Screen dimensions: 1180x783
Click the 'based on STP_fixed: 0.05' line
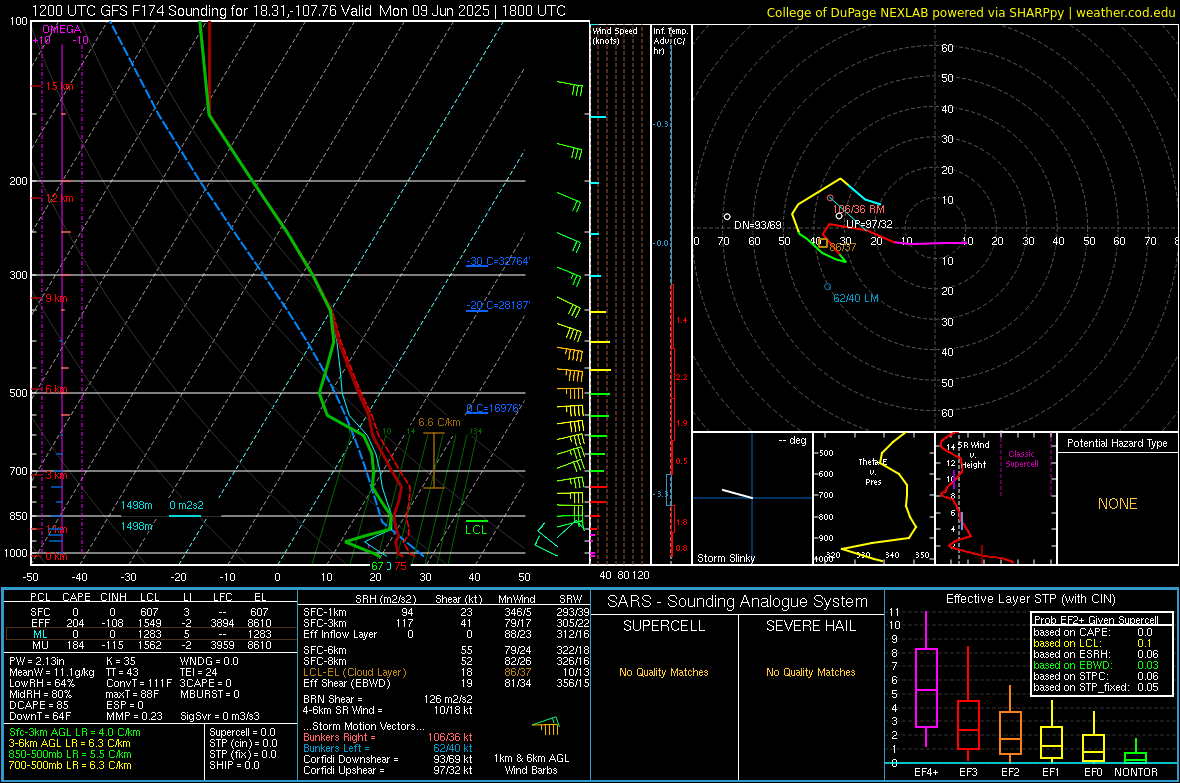point(1096,687)
